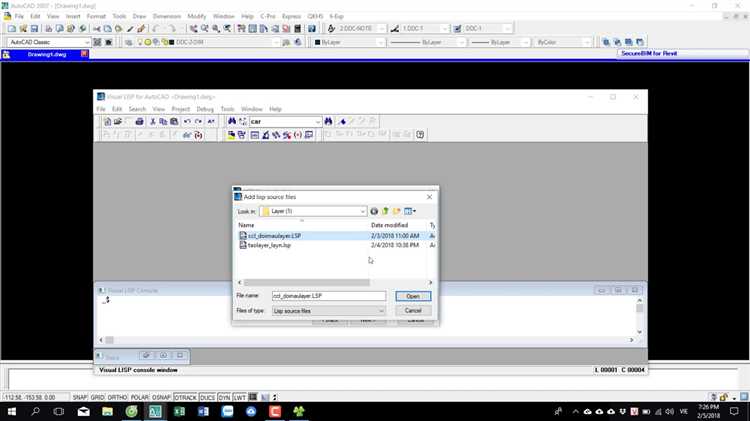
Task: Click Visual LISP Inspect icon
Action: [x=265, y=135]
